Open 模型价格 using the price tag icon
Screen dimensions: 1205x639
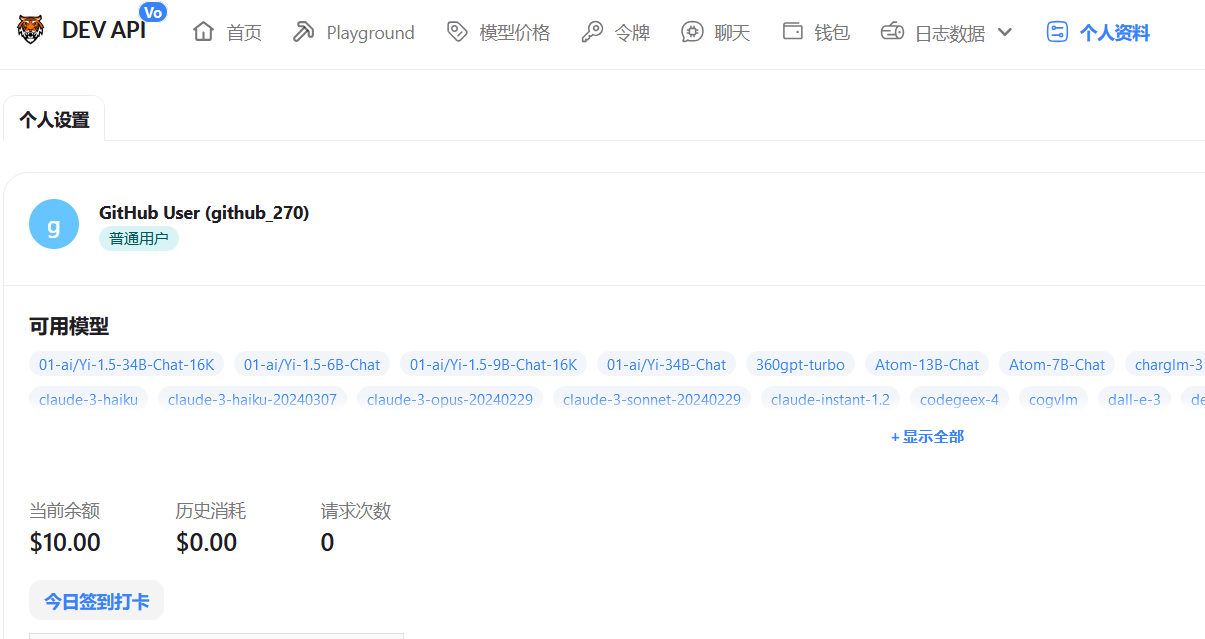coord(457,32)
